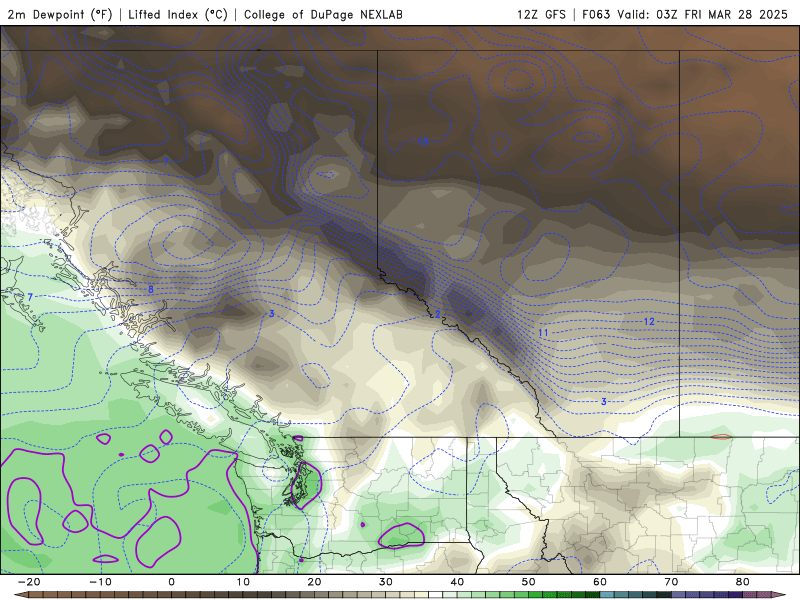Click the blue contour label "11"
Viewport: 800px width, 600px height.
(x=543, y=333)
